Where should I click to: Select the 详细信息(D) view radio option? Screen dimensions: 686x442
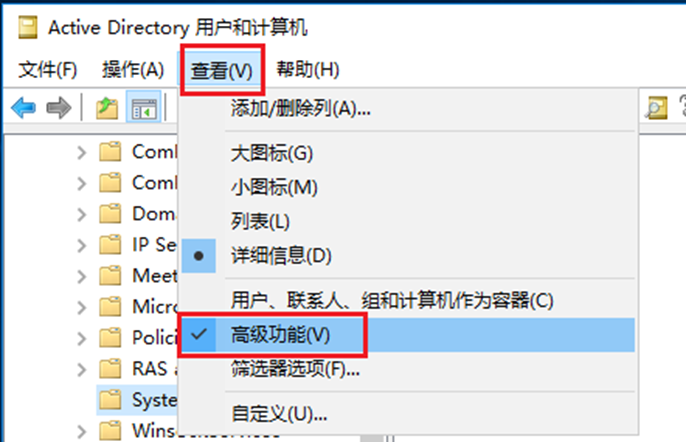click(280, 255)
